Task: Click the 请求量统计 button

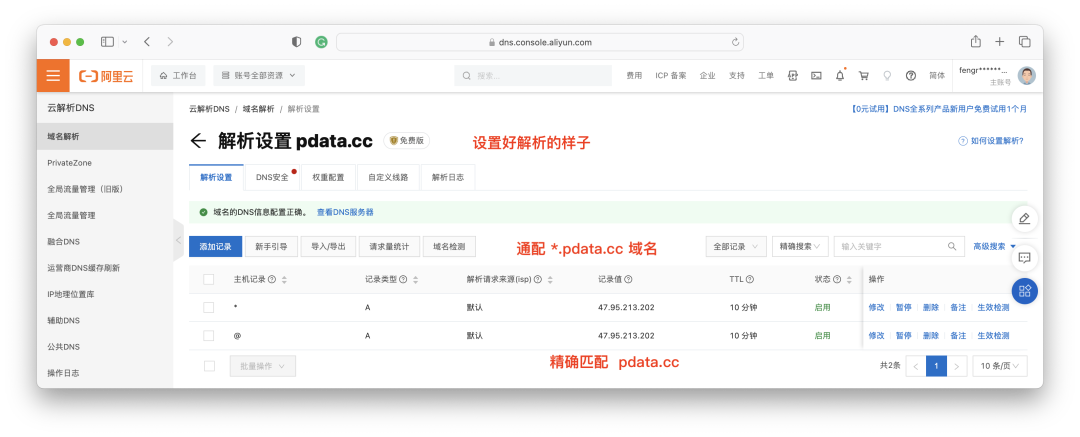Action: 389,246
